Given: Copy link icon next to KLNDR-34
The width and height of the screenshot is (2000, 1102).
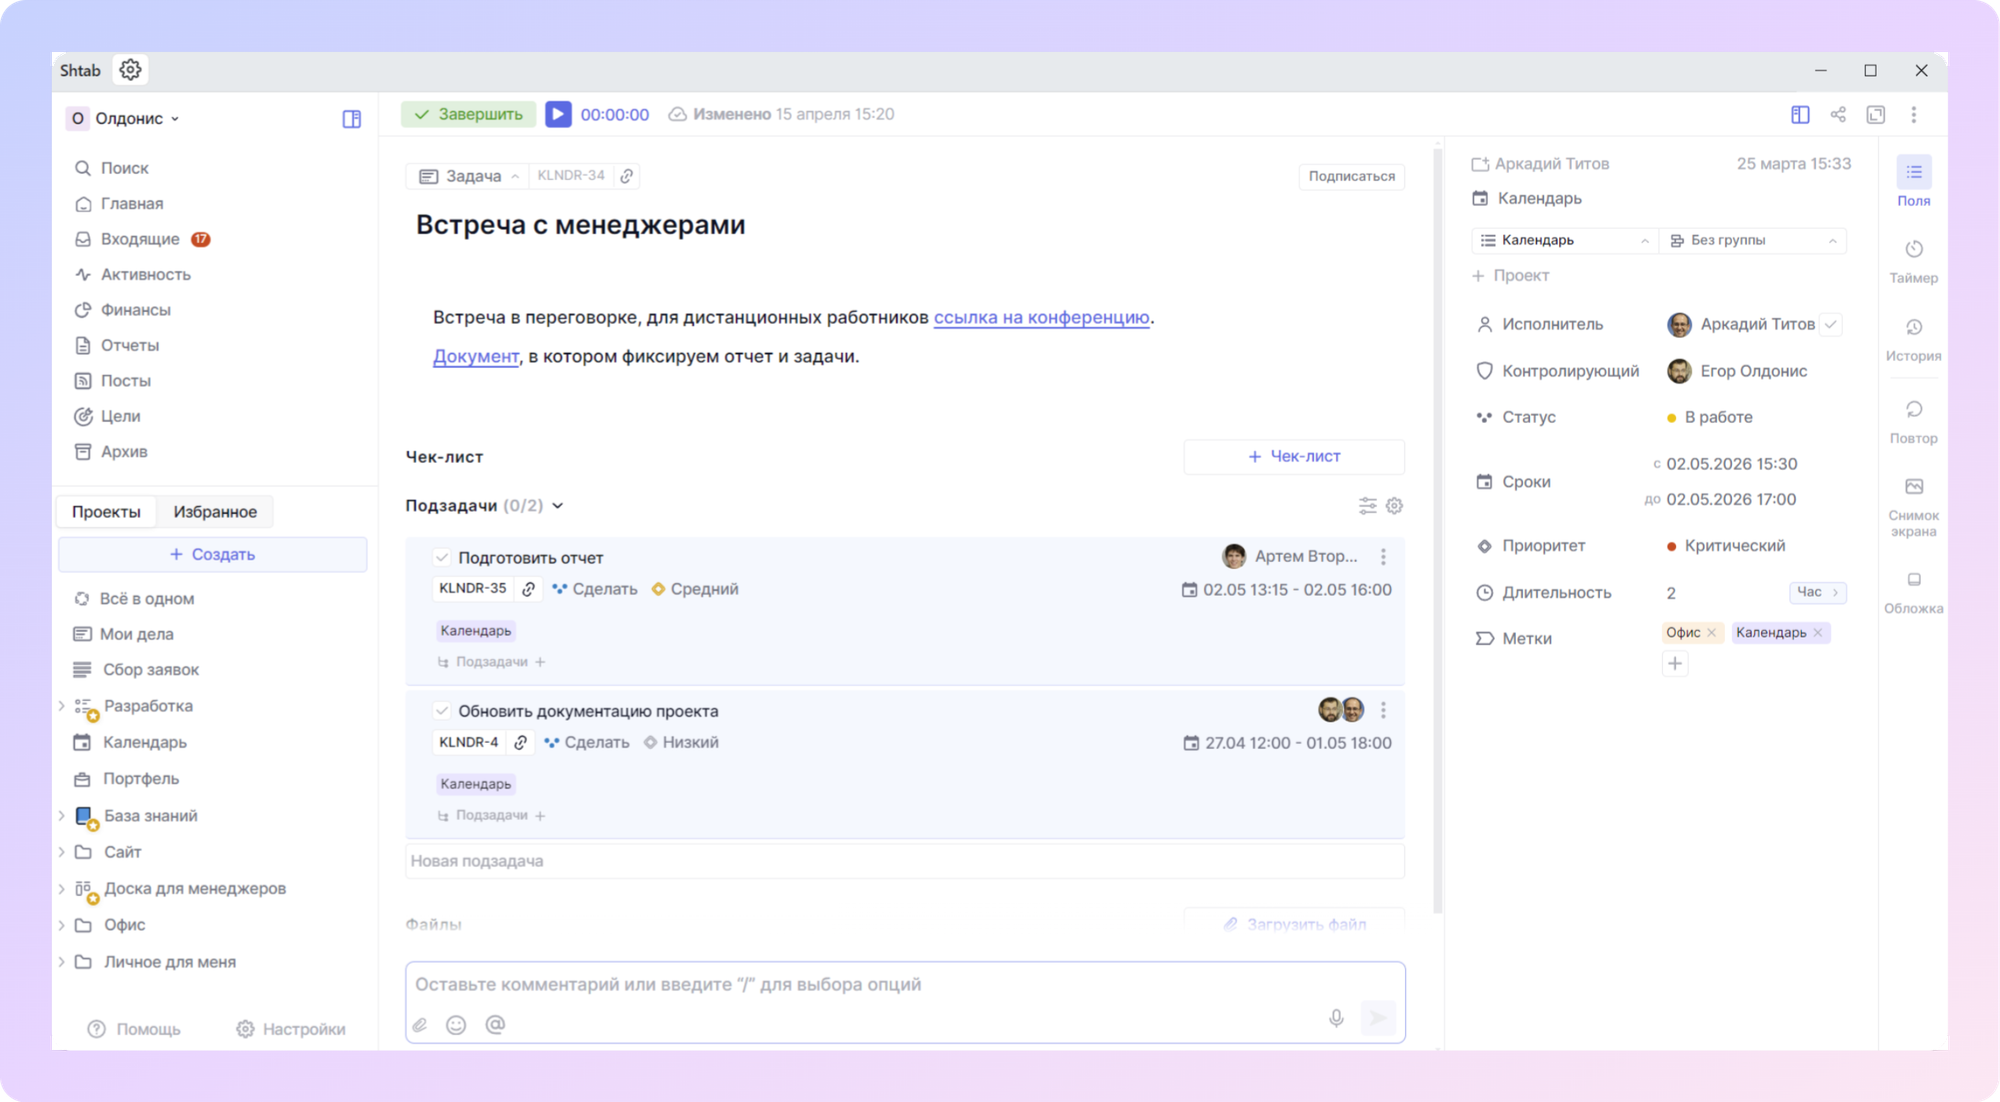Looking at the screenshot, I should click(627, 176).
